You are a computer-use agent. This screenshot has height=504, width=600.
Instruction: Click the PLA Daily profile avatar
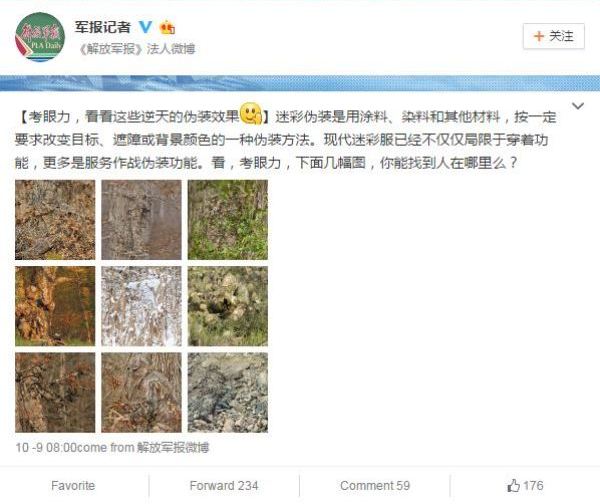coord(40,37)
